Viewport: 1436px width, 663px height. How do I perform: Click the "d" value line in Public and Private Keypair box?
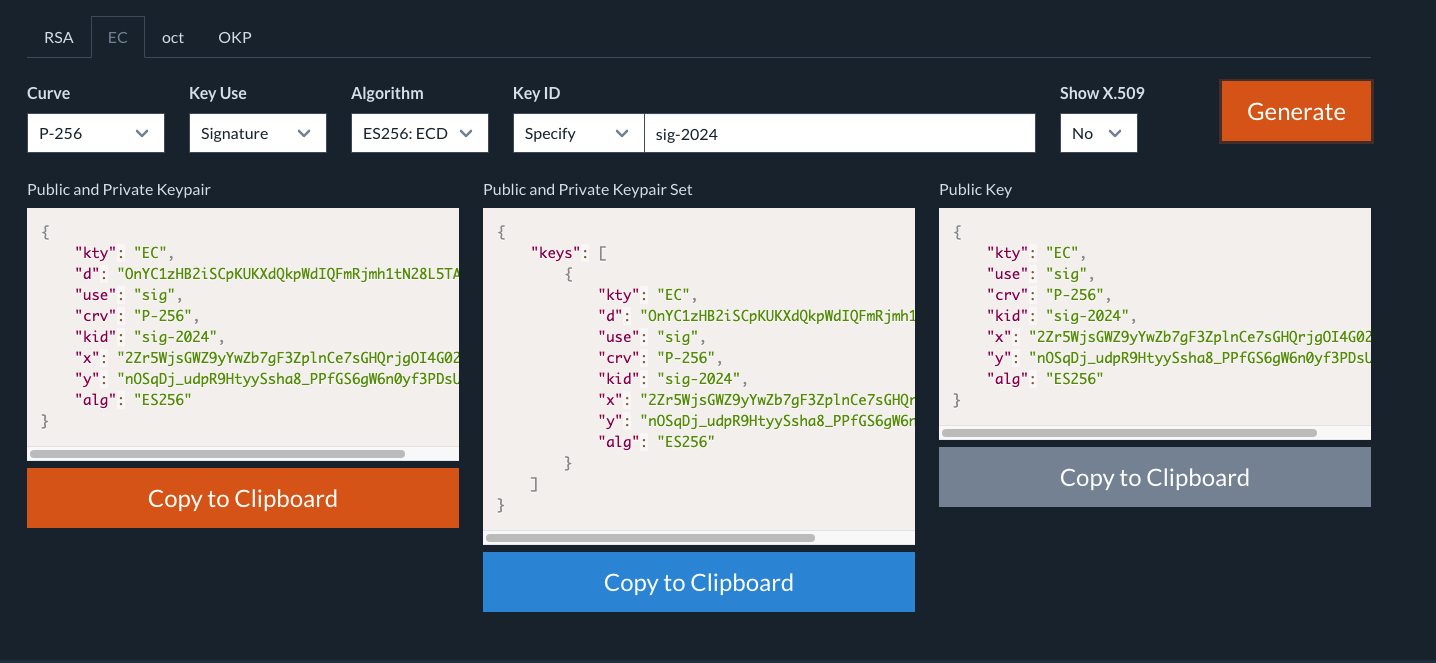tap(267, 274)
